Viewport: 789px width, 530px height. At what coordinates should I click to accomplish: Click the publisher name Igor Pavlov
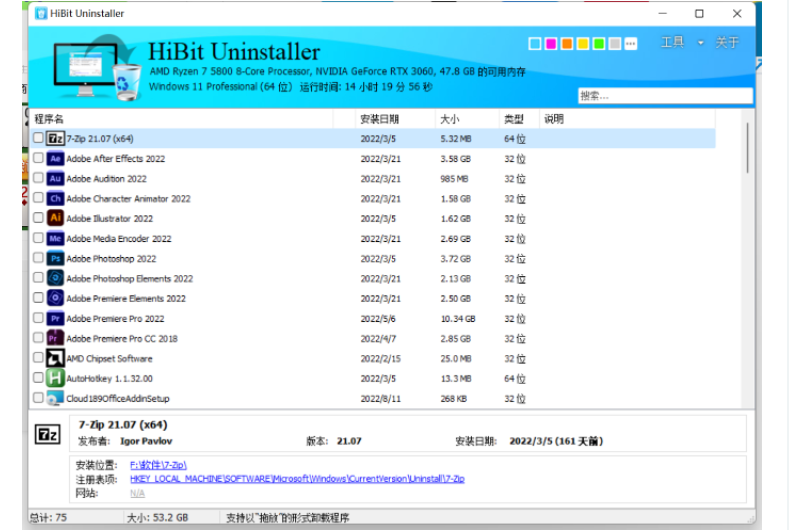click(146, 441)
